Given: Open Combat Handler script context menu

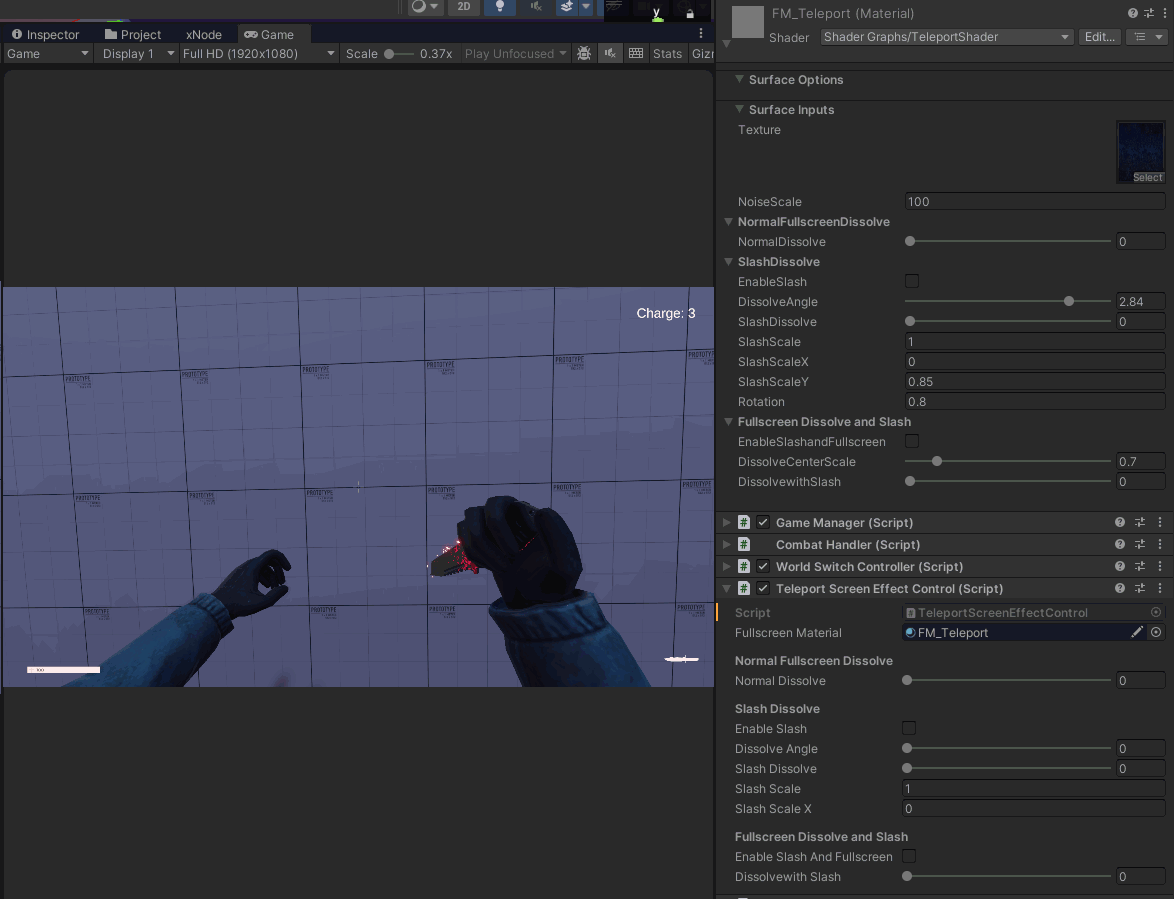Looking at the screenshot, I should tap(1160, 545).
